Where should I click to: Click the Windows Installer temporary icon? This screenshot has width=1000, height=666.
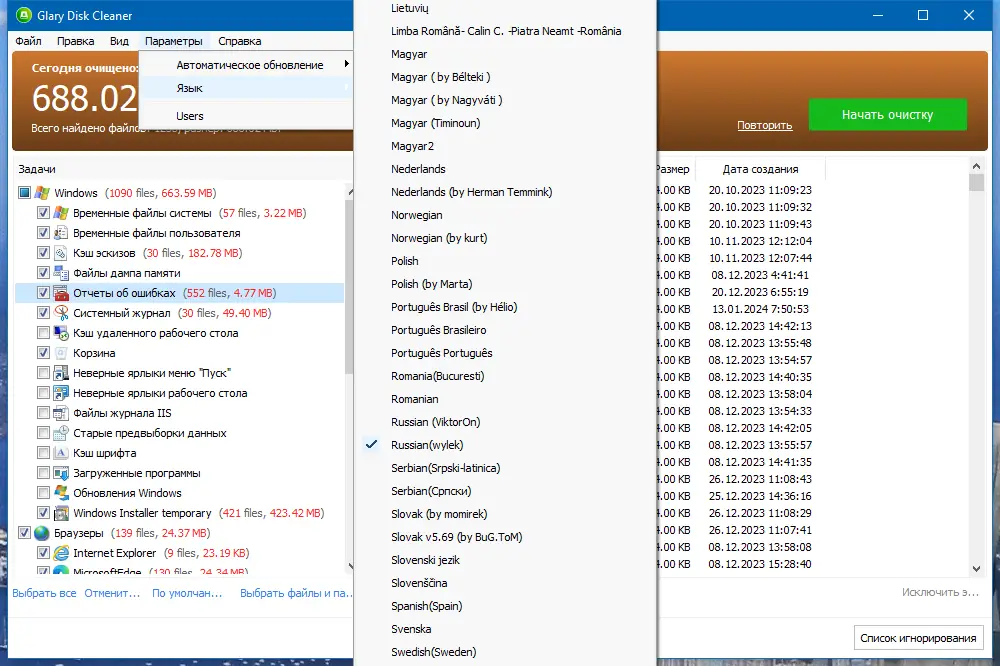[61, 513]
